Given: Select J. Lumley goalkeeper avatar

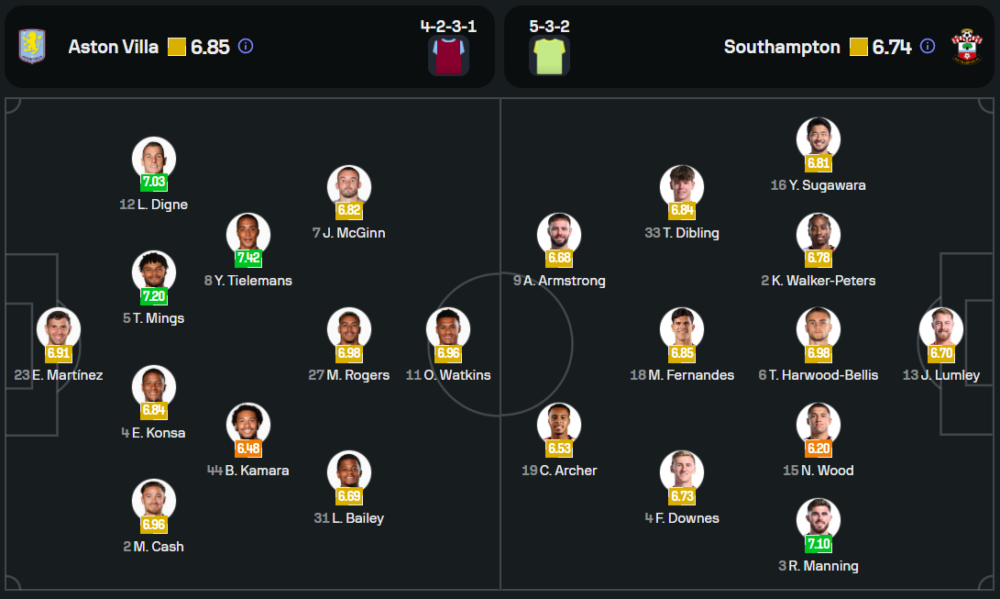Looking at the screenshot, I should [941, 328].
